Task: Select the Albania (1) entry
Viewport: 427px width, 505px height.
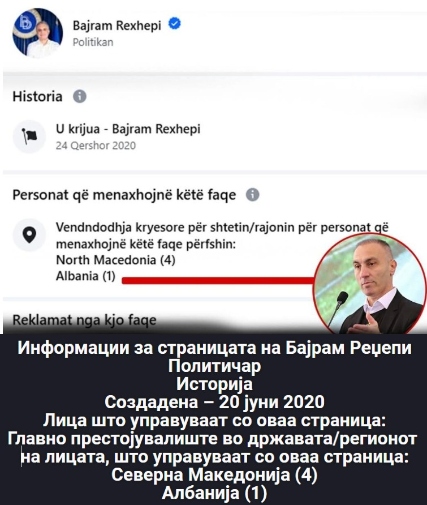Action: coord(85,276)
